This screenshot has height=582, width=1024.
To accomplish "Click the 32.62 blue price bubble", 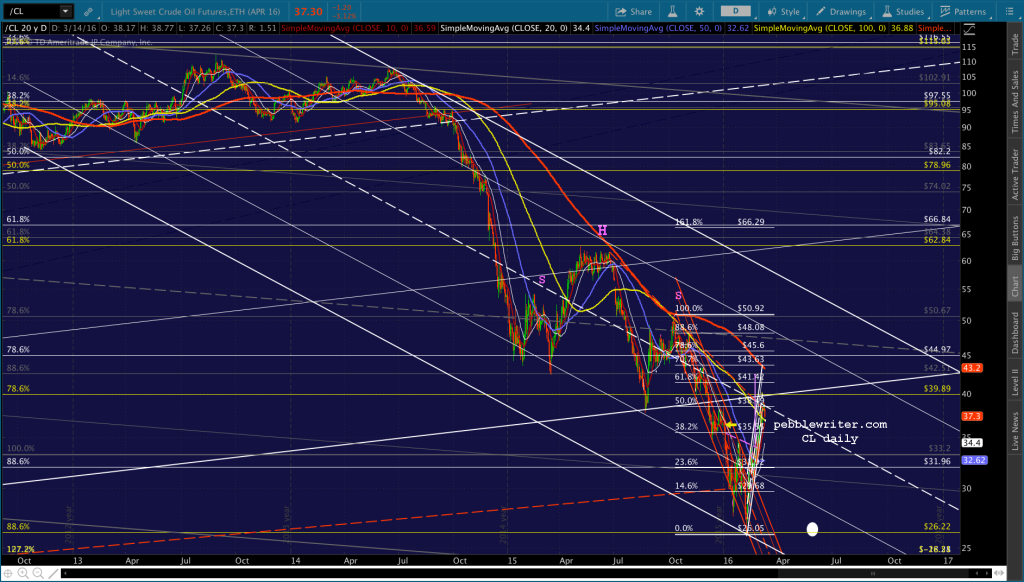I will (x=974, y=461).
